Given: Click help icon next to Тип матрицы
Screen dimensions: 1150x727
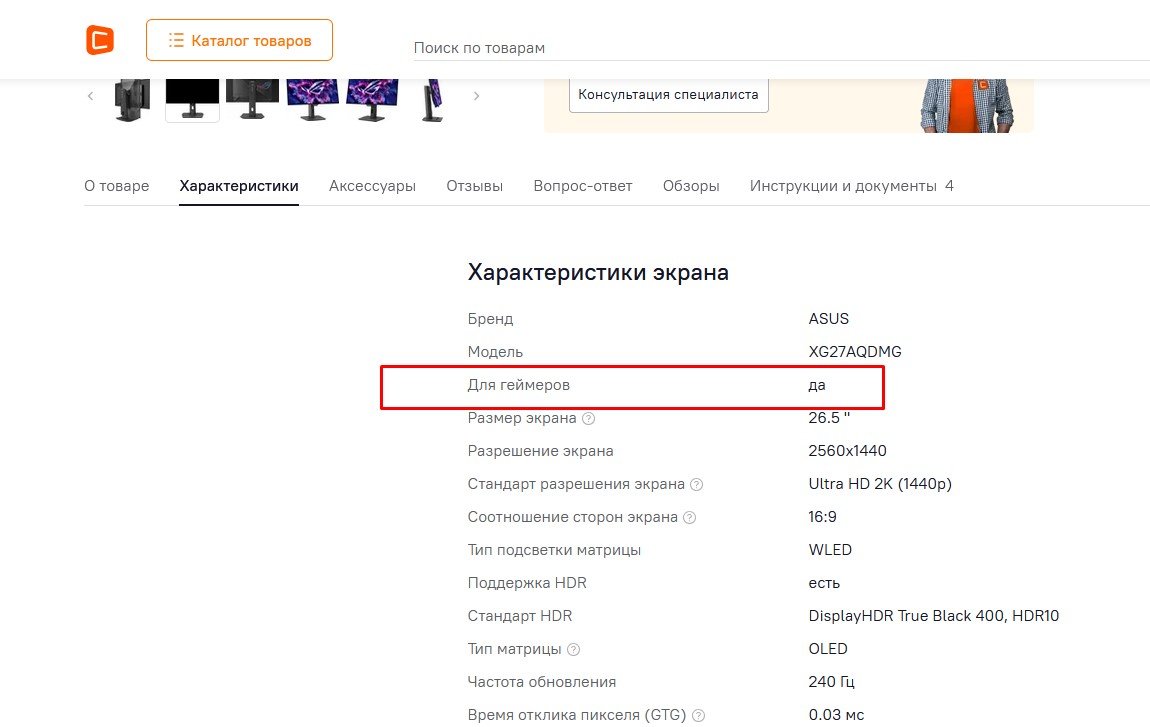Looking at the screenshot, I should tap(574, 650).
